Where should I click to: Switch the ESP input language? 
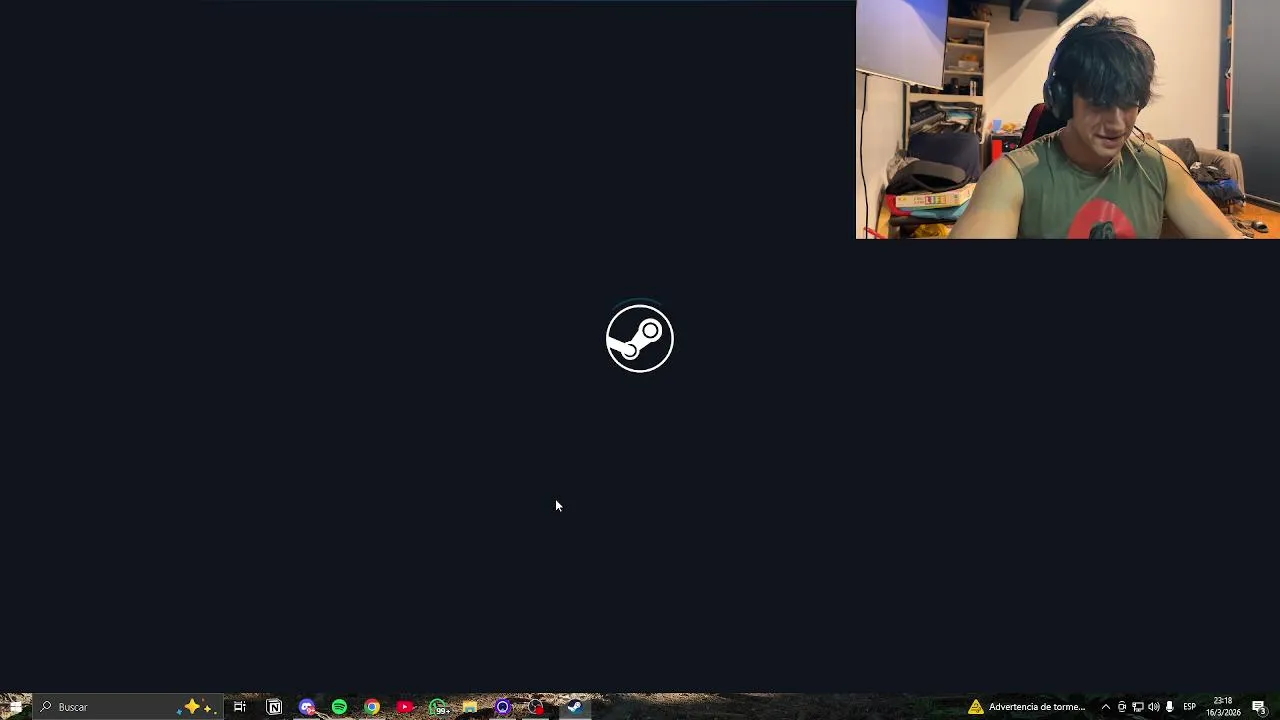[x=1190, y=707]
